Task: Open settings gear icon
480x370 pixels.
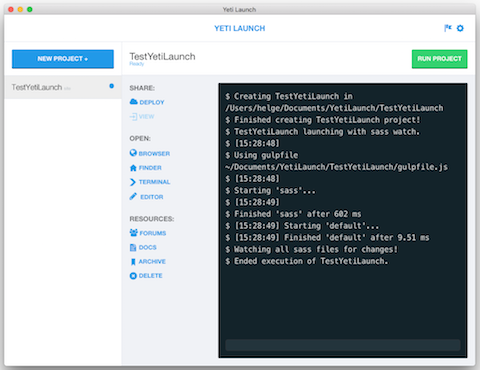Action: click(460, 28)
